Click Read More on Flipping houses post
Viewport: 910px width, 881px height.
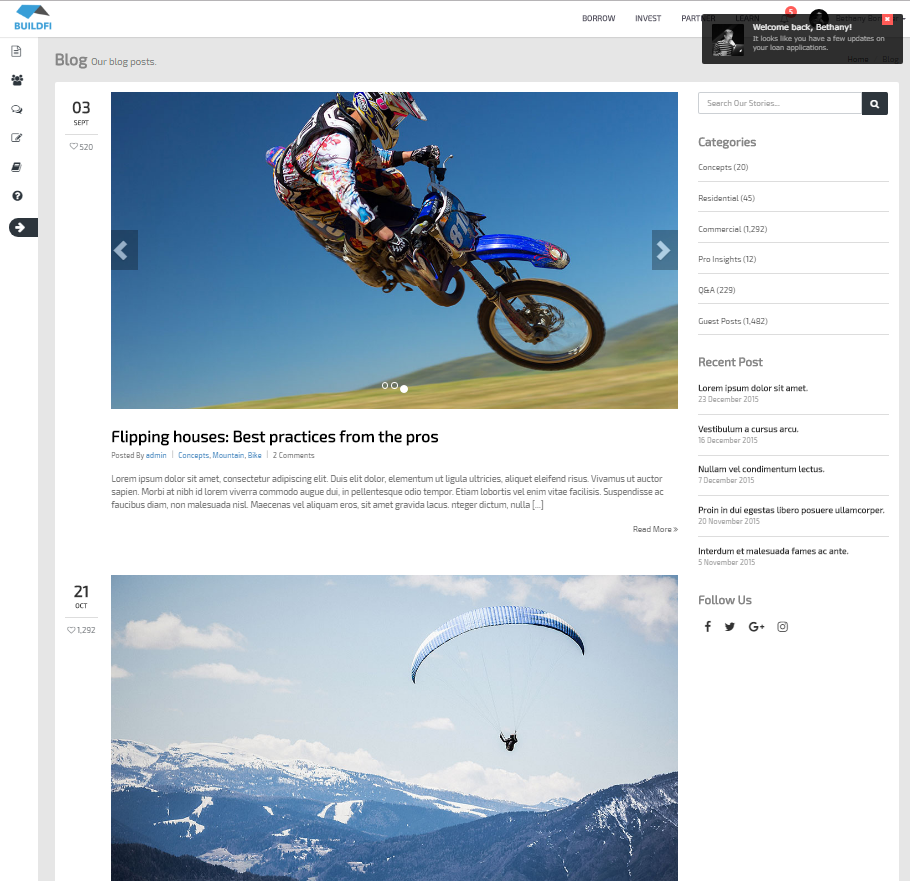655,529
